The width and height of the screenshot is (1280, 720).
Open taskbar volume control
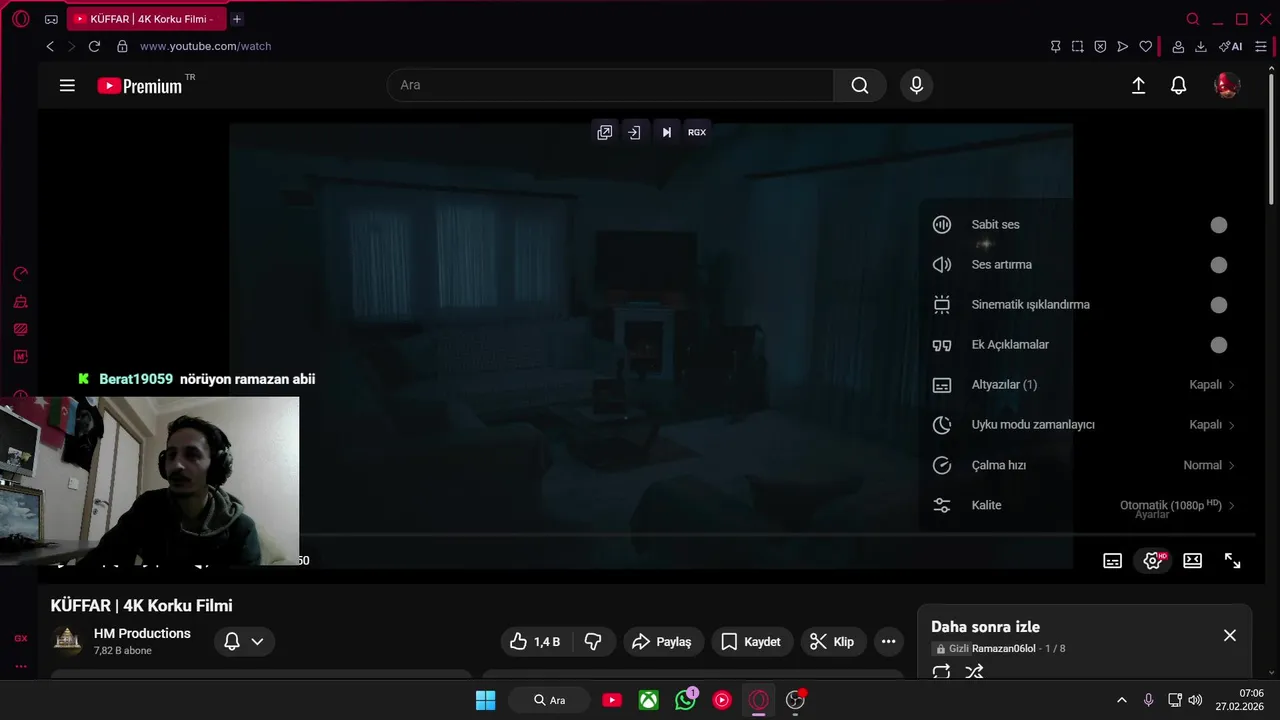click(x=1196, y=700)
